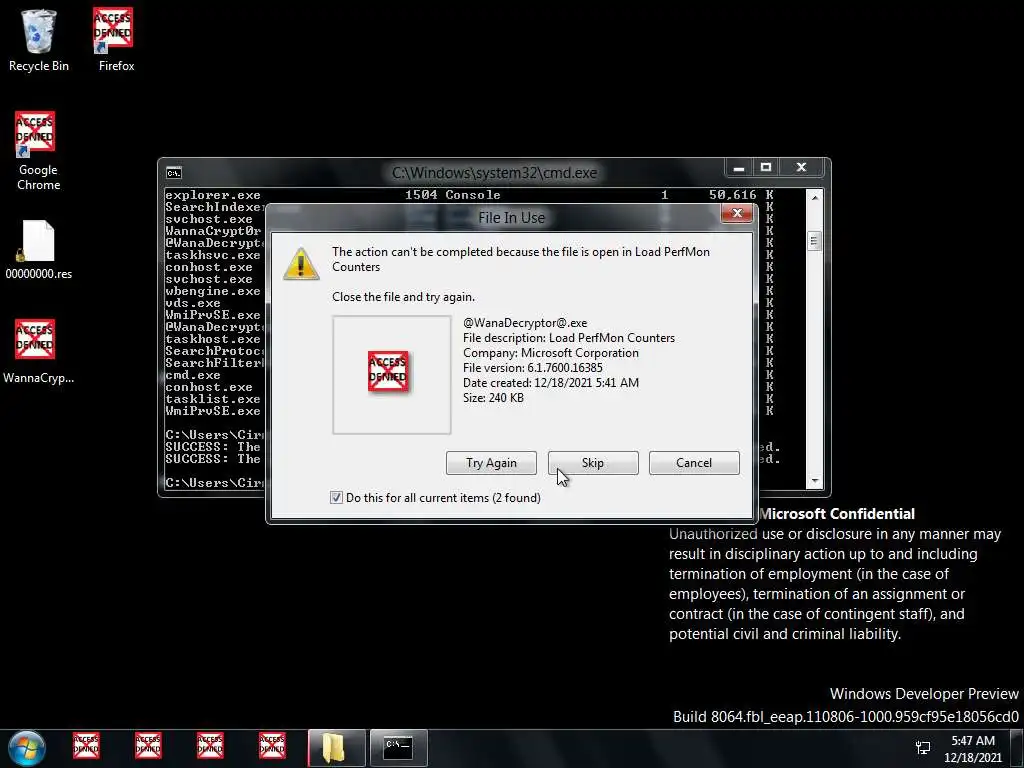Click the 'Size: 240 KB' line
1024x768 pixels.
(493, 398)
